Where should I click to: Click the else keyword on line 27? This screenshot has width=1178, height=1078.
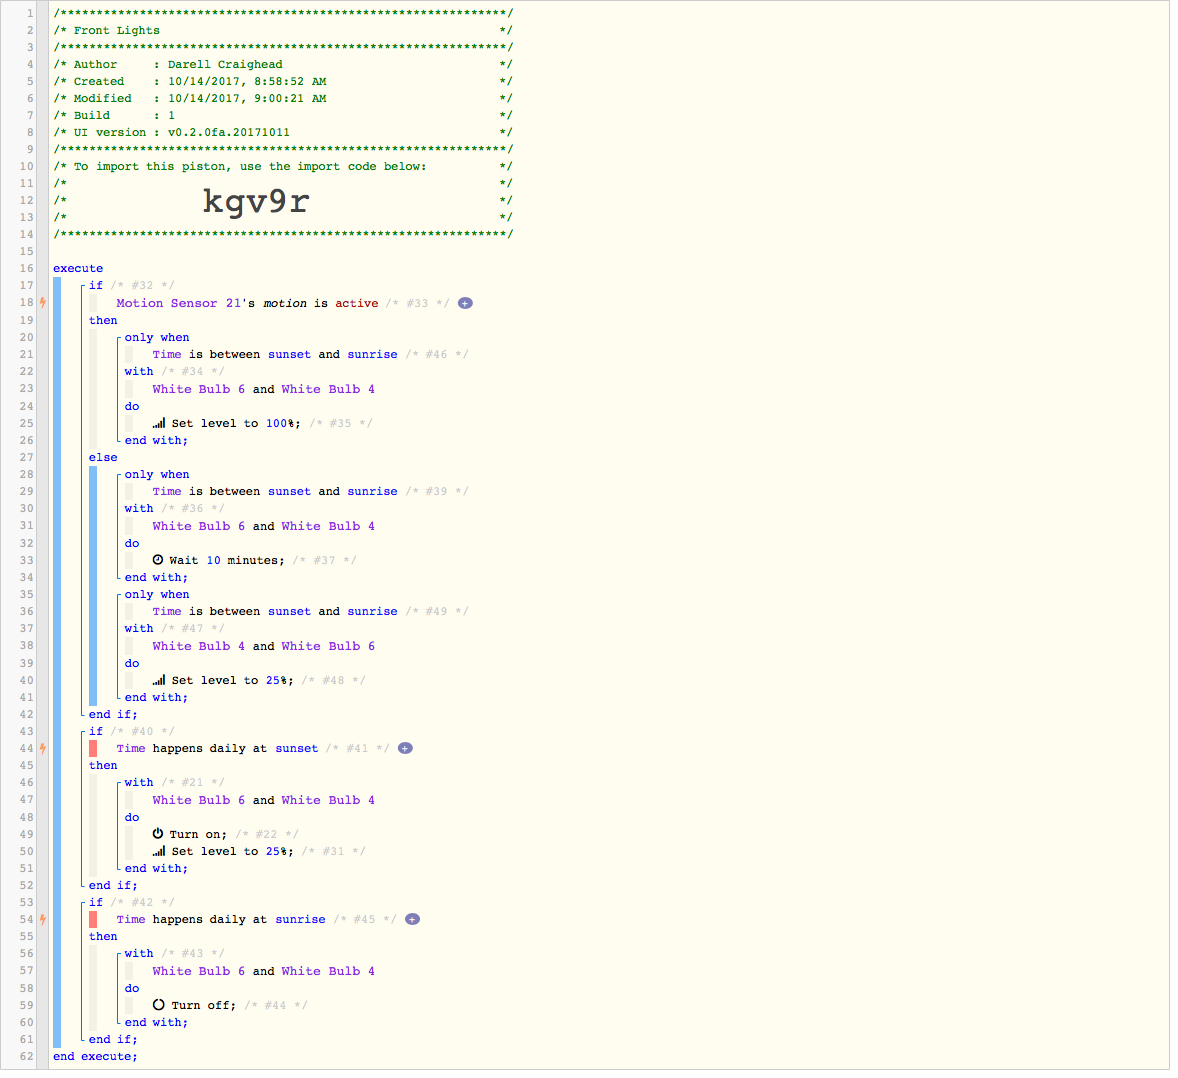point(103,457)
